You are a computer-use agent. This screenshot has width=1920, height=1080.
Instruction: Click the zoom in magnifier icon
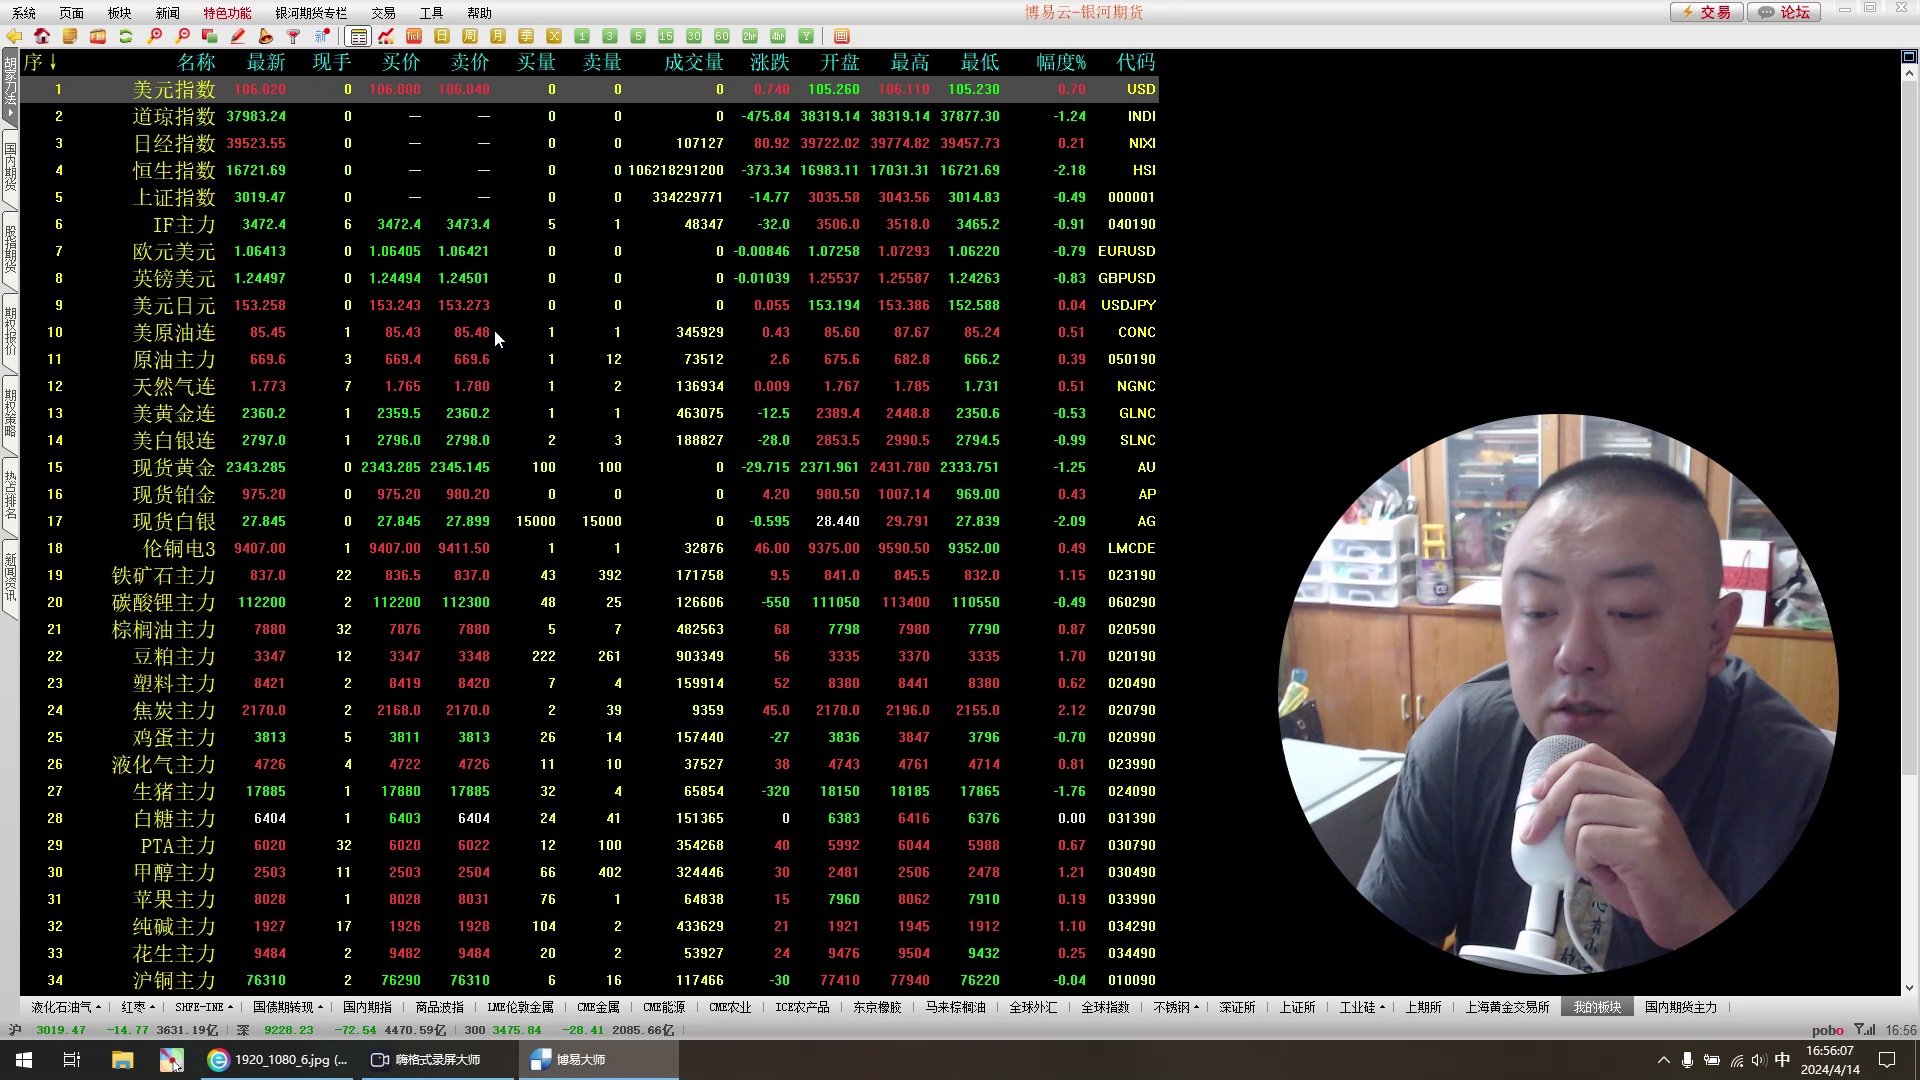tap(154, 36)
